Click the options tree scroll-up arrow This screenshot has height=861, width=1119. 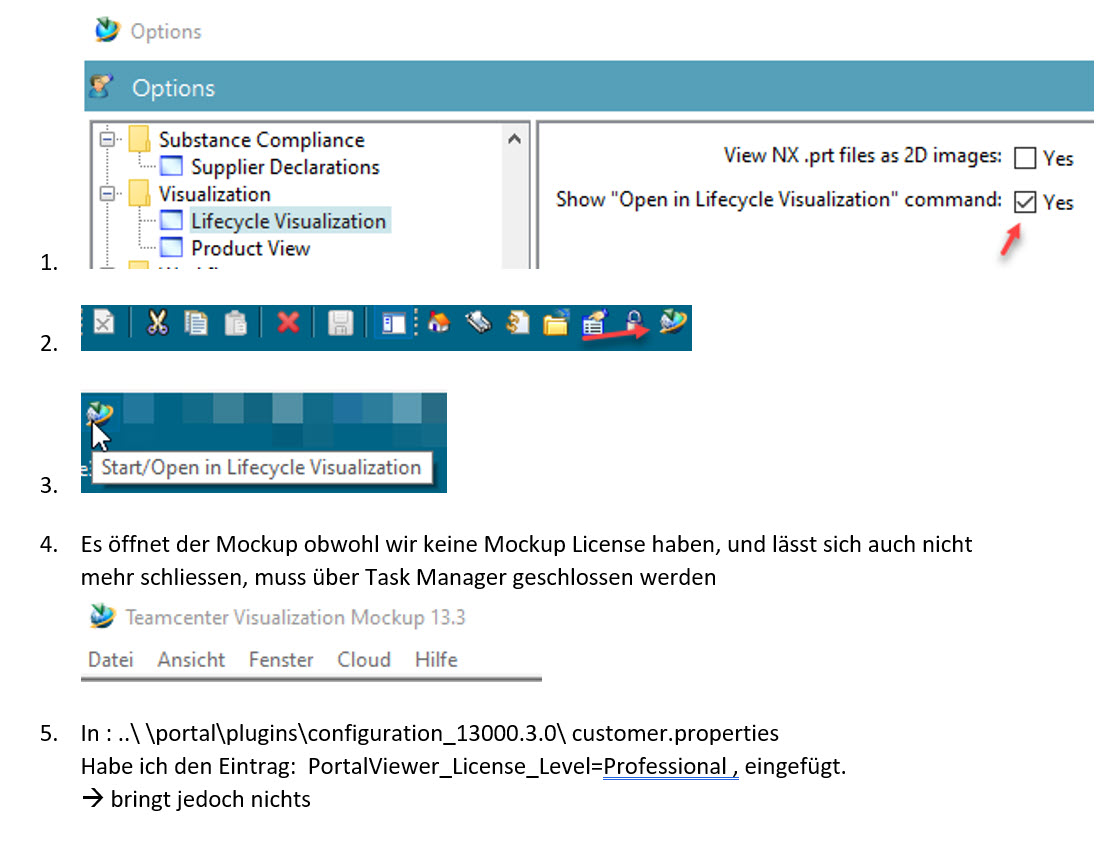515,139
